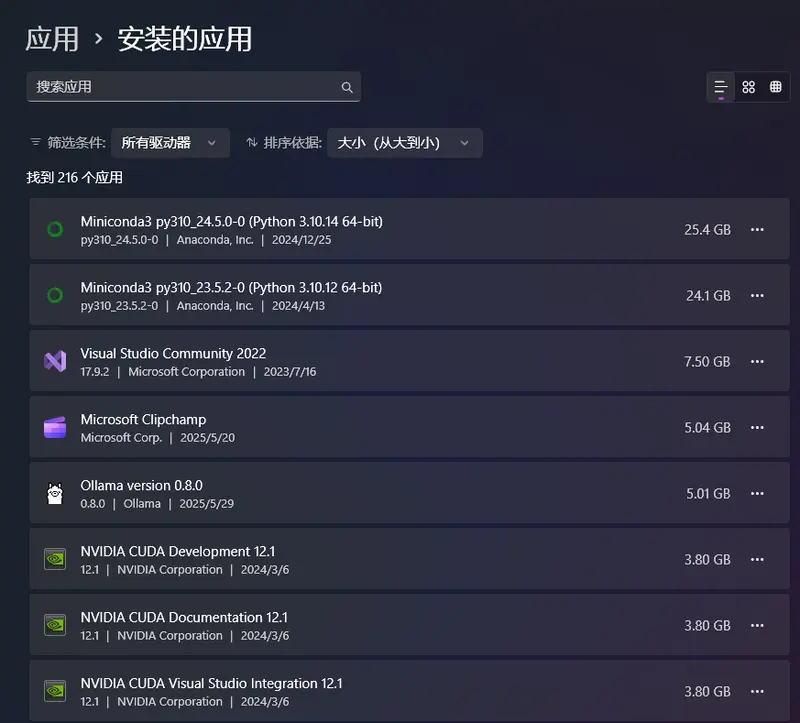Open more options for Ollama version 0.8.0
The width and height of the screenshot is (800, 723).
pyautogui.click(x=757, y=493)
